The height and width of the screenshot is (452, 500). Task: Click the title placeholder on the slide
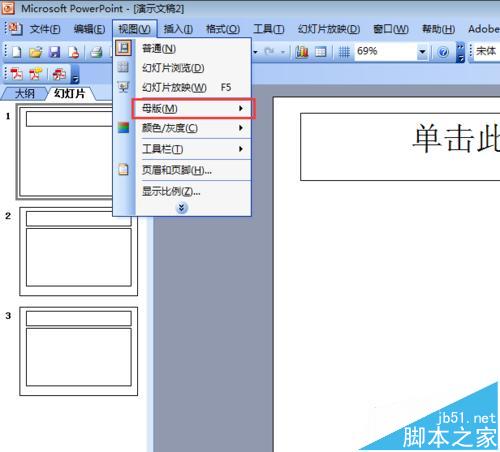pyautogui.click(x=400, y=147)
